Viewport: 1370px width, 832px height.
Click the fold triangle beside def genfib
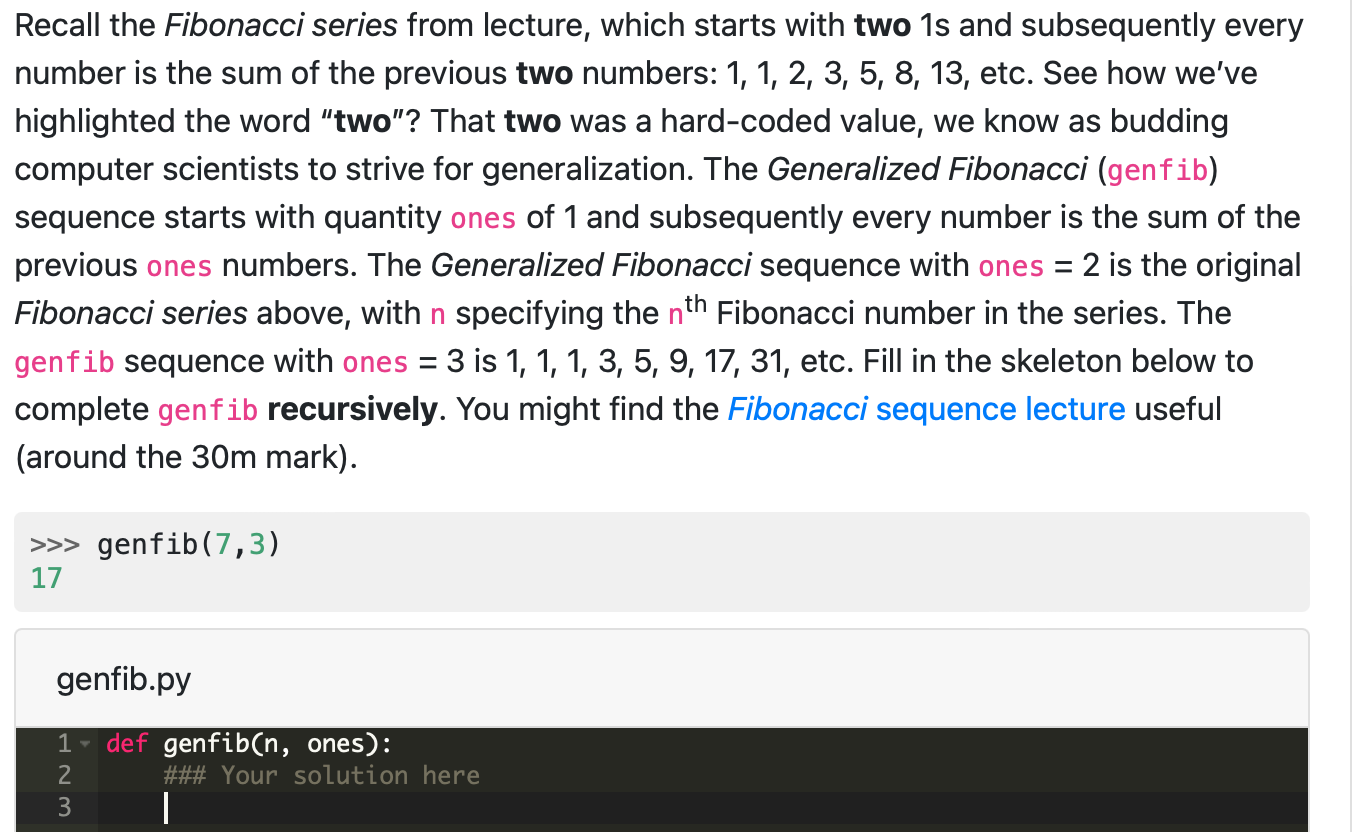pos(85,744)
